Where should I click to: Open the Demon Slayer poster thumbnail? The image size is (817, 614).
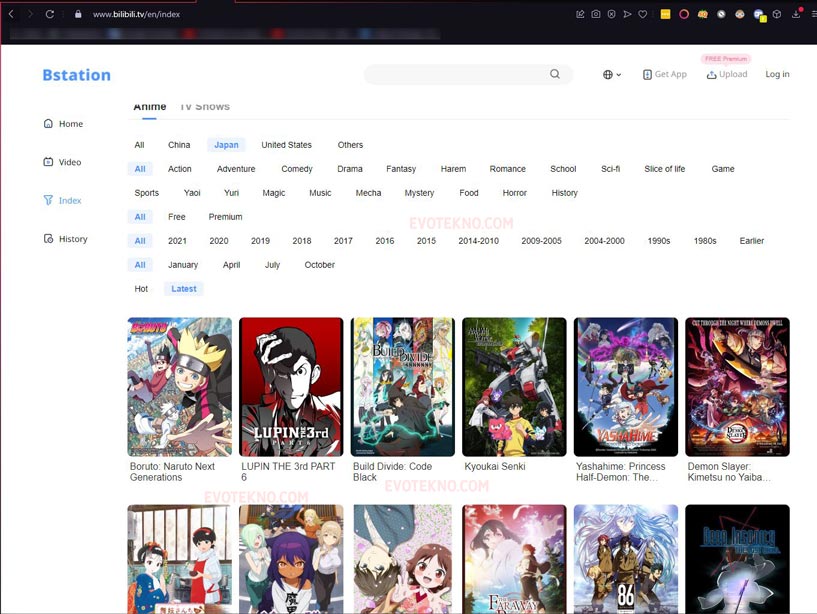[737, 387]
